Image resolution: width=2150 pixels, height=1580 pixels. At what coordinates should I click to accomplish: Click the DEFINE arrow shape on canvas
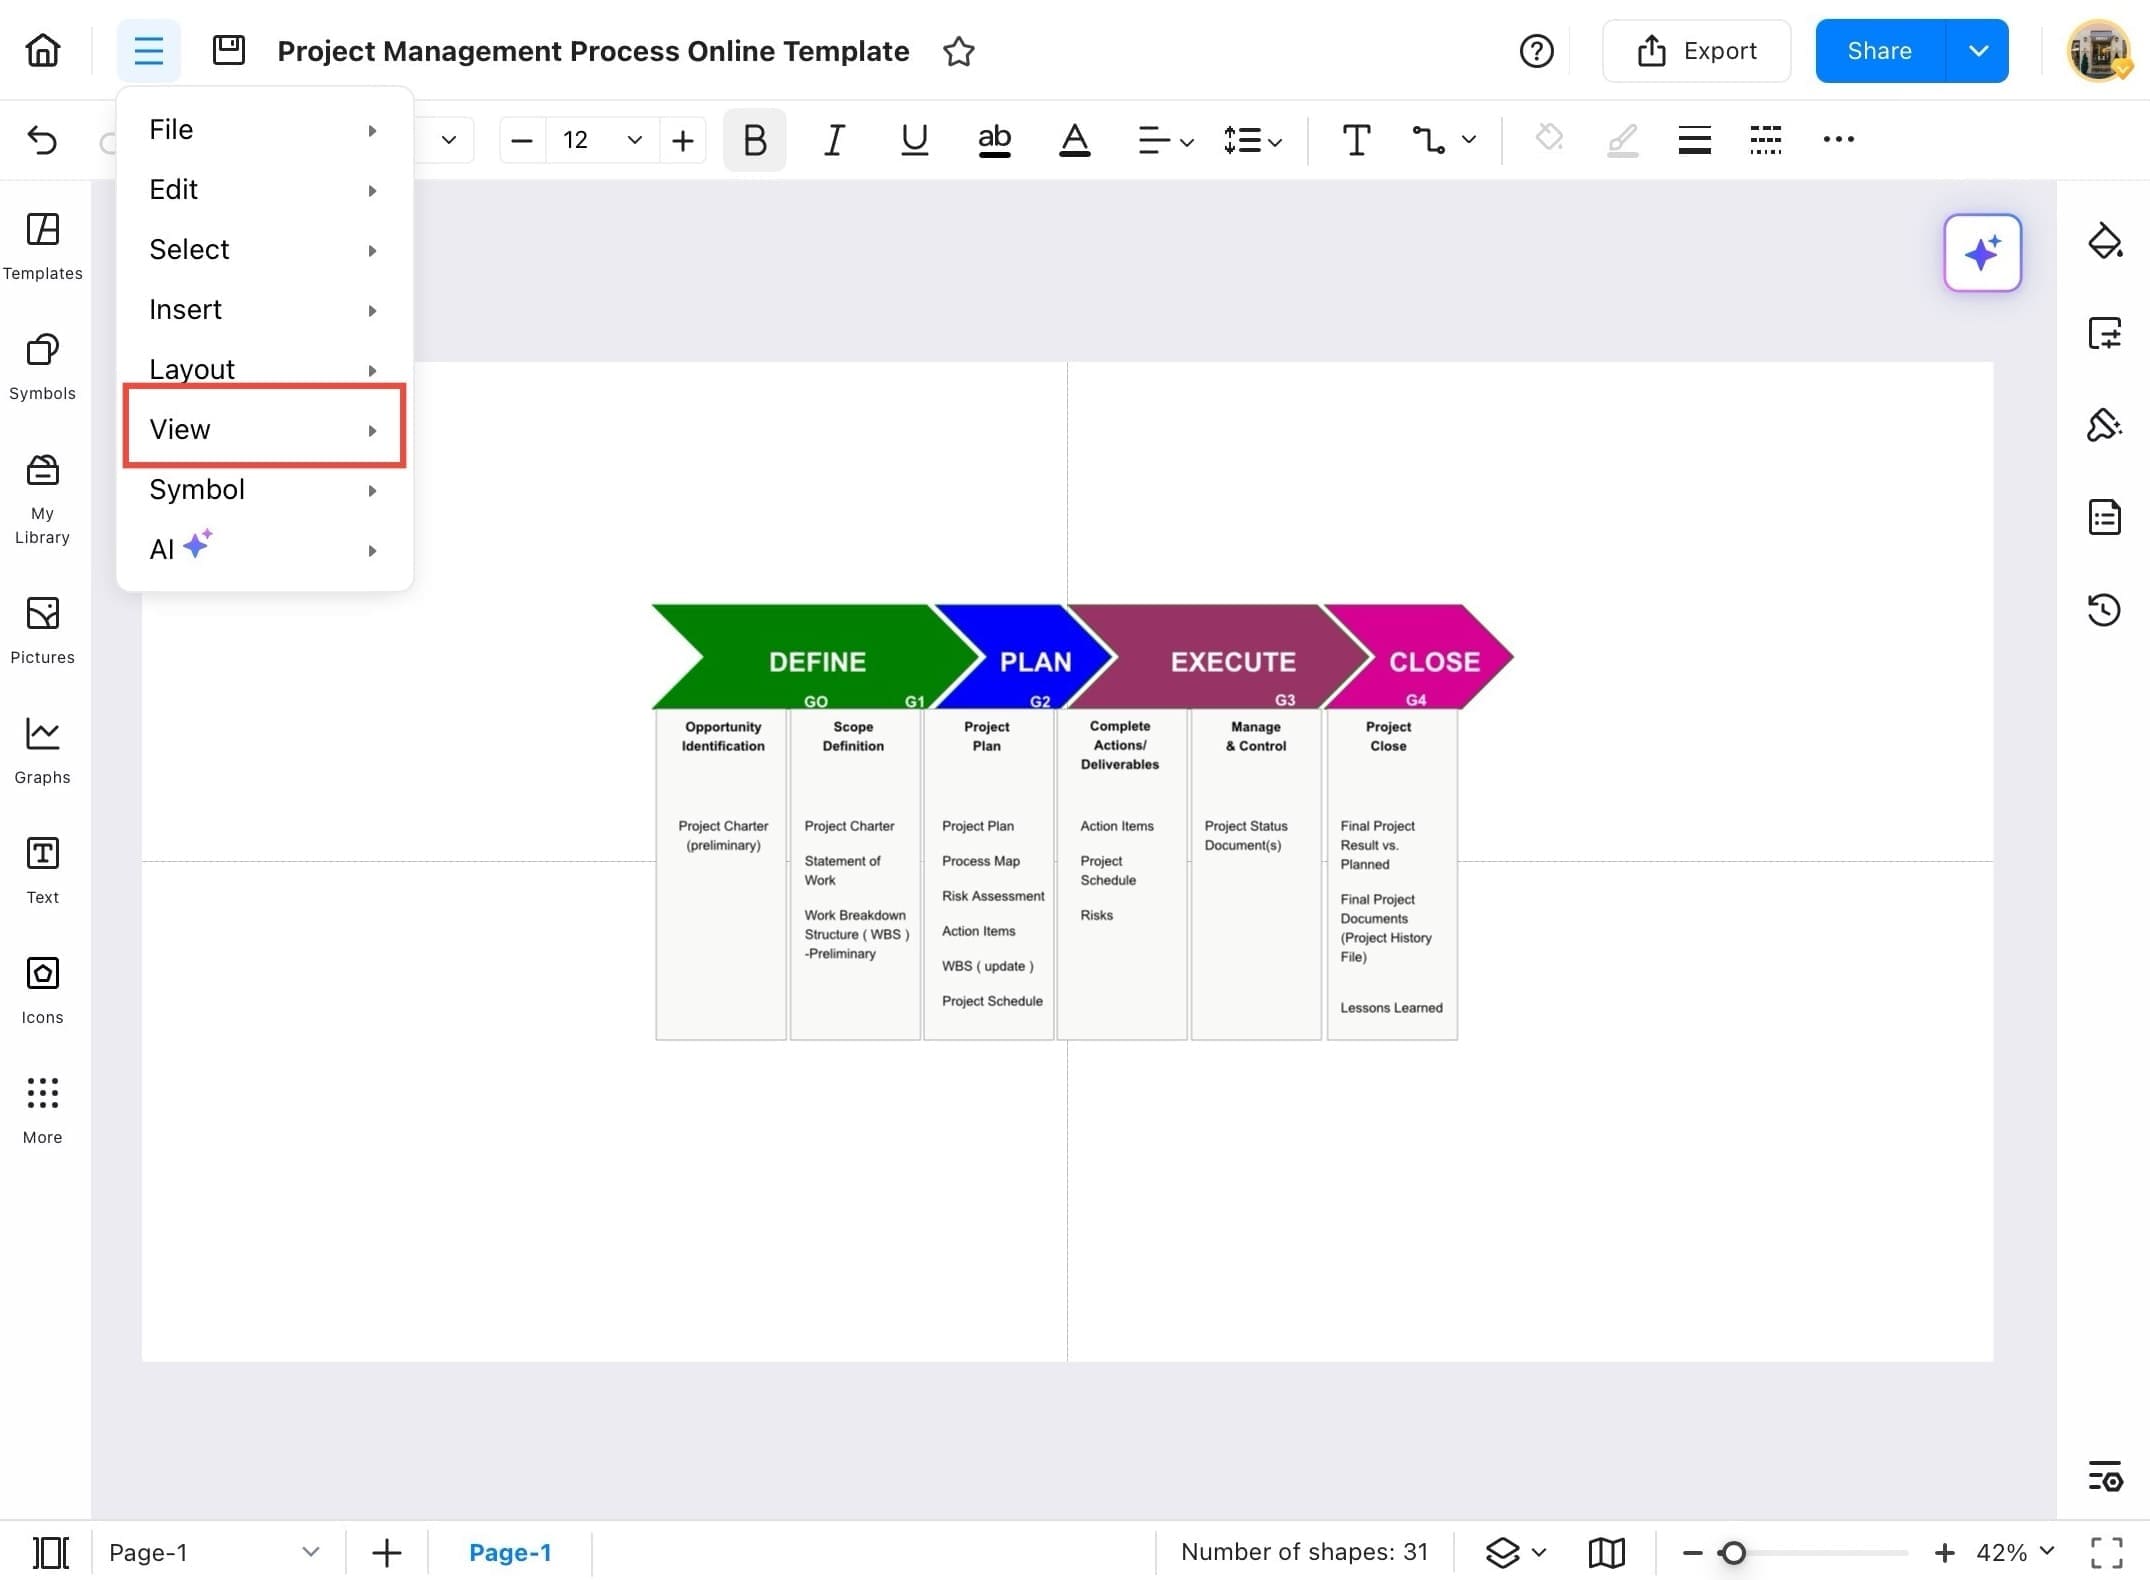(815, 660)
